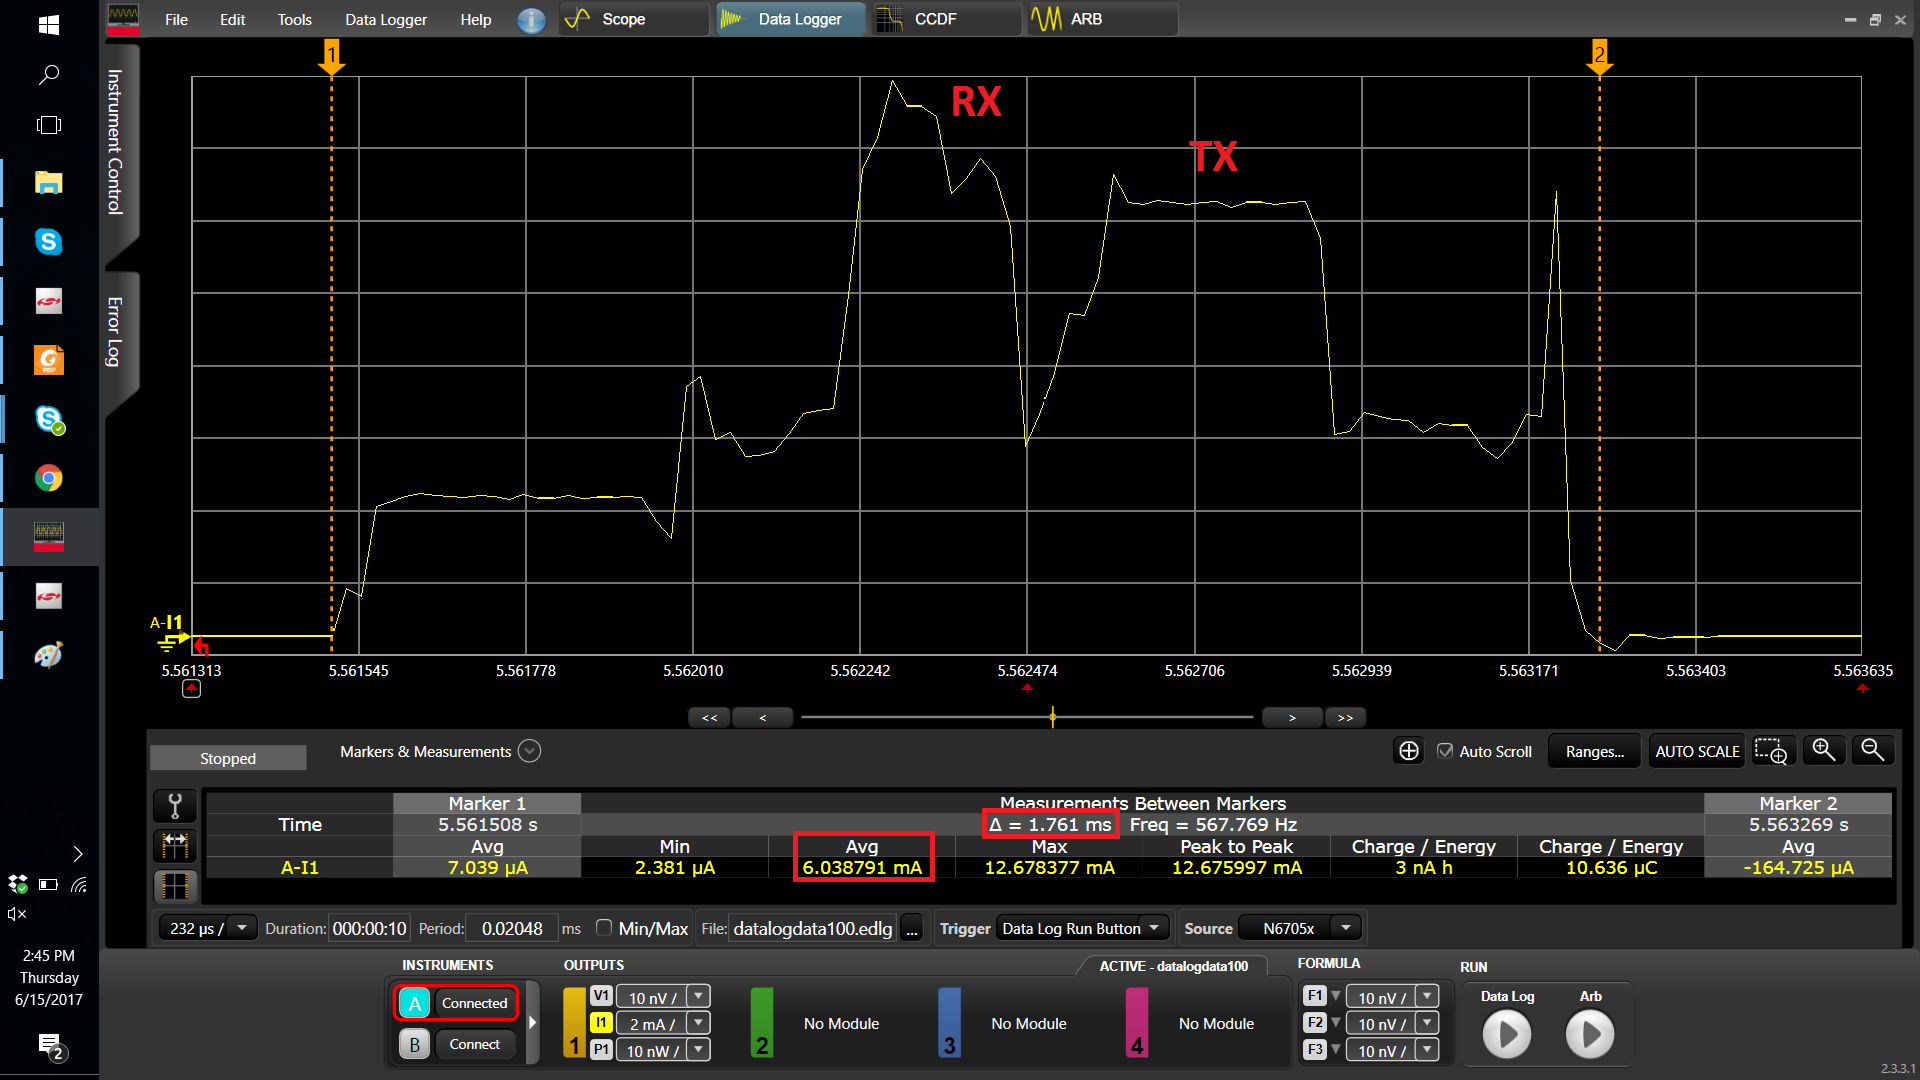The image size is (1920, 1080).
Task: Open the Data Logger menu
Action: click(x=386, y=18)
